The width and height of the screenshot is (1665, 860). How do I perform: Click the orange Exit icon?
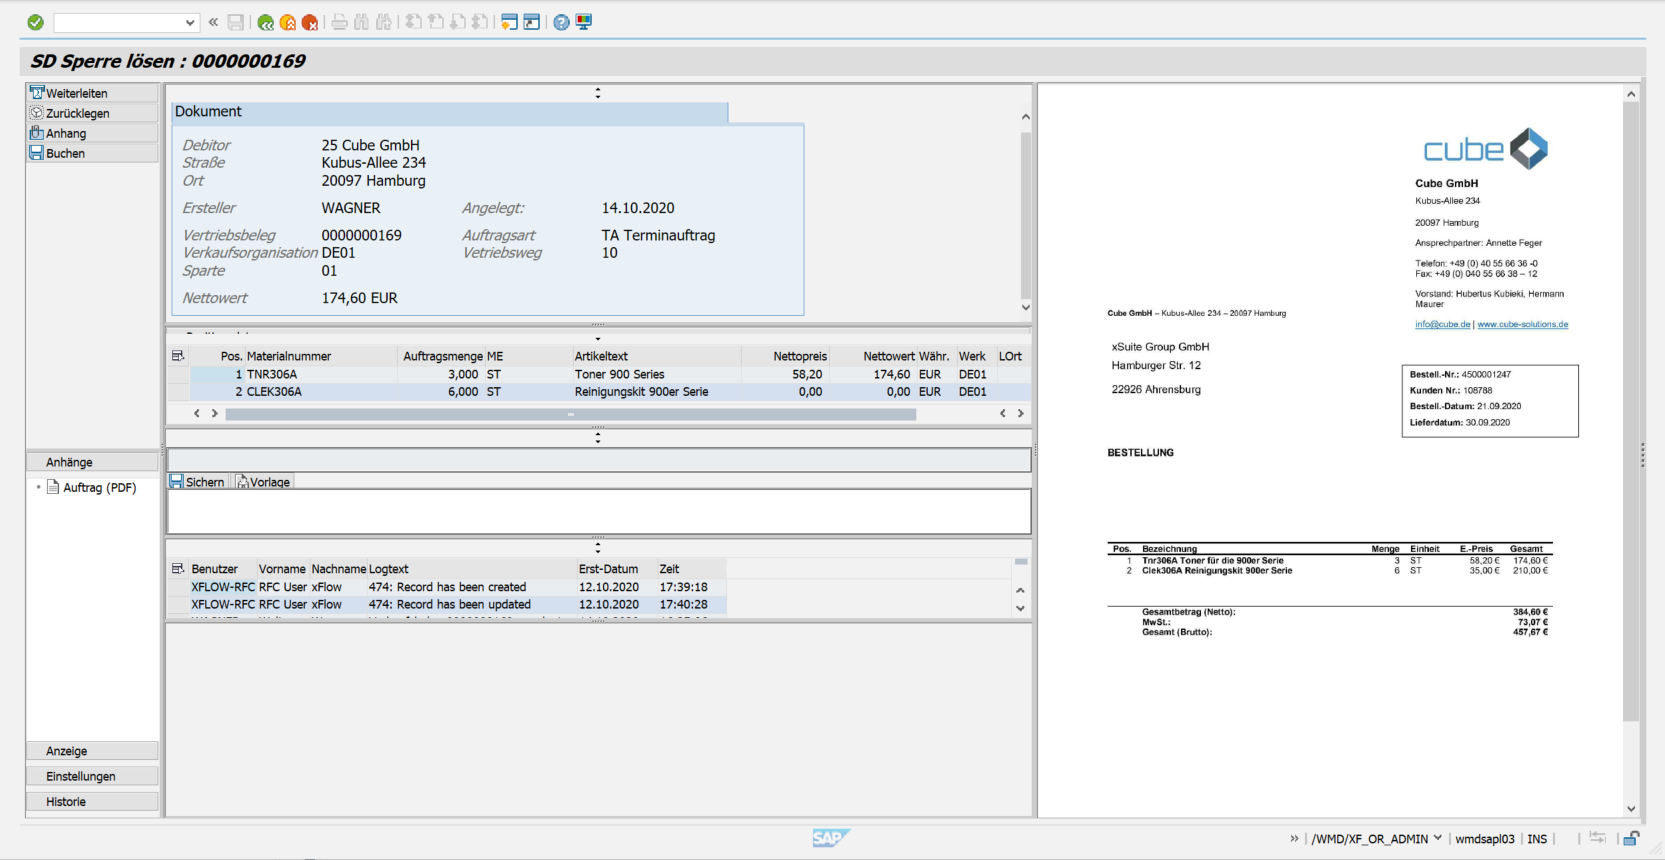pos(288,22)
